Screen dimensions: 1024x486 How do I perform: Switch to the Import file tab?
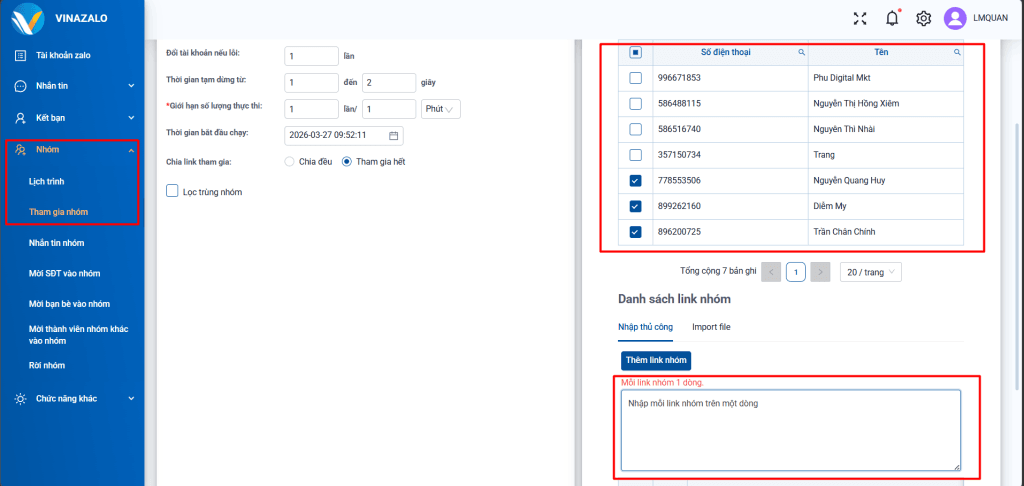(x=712, y=327)
